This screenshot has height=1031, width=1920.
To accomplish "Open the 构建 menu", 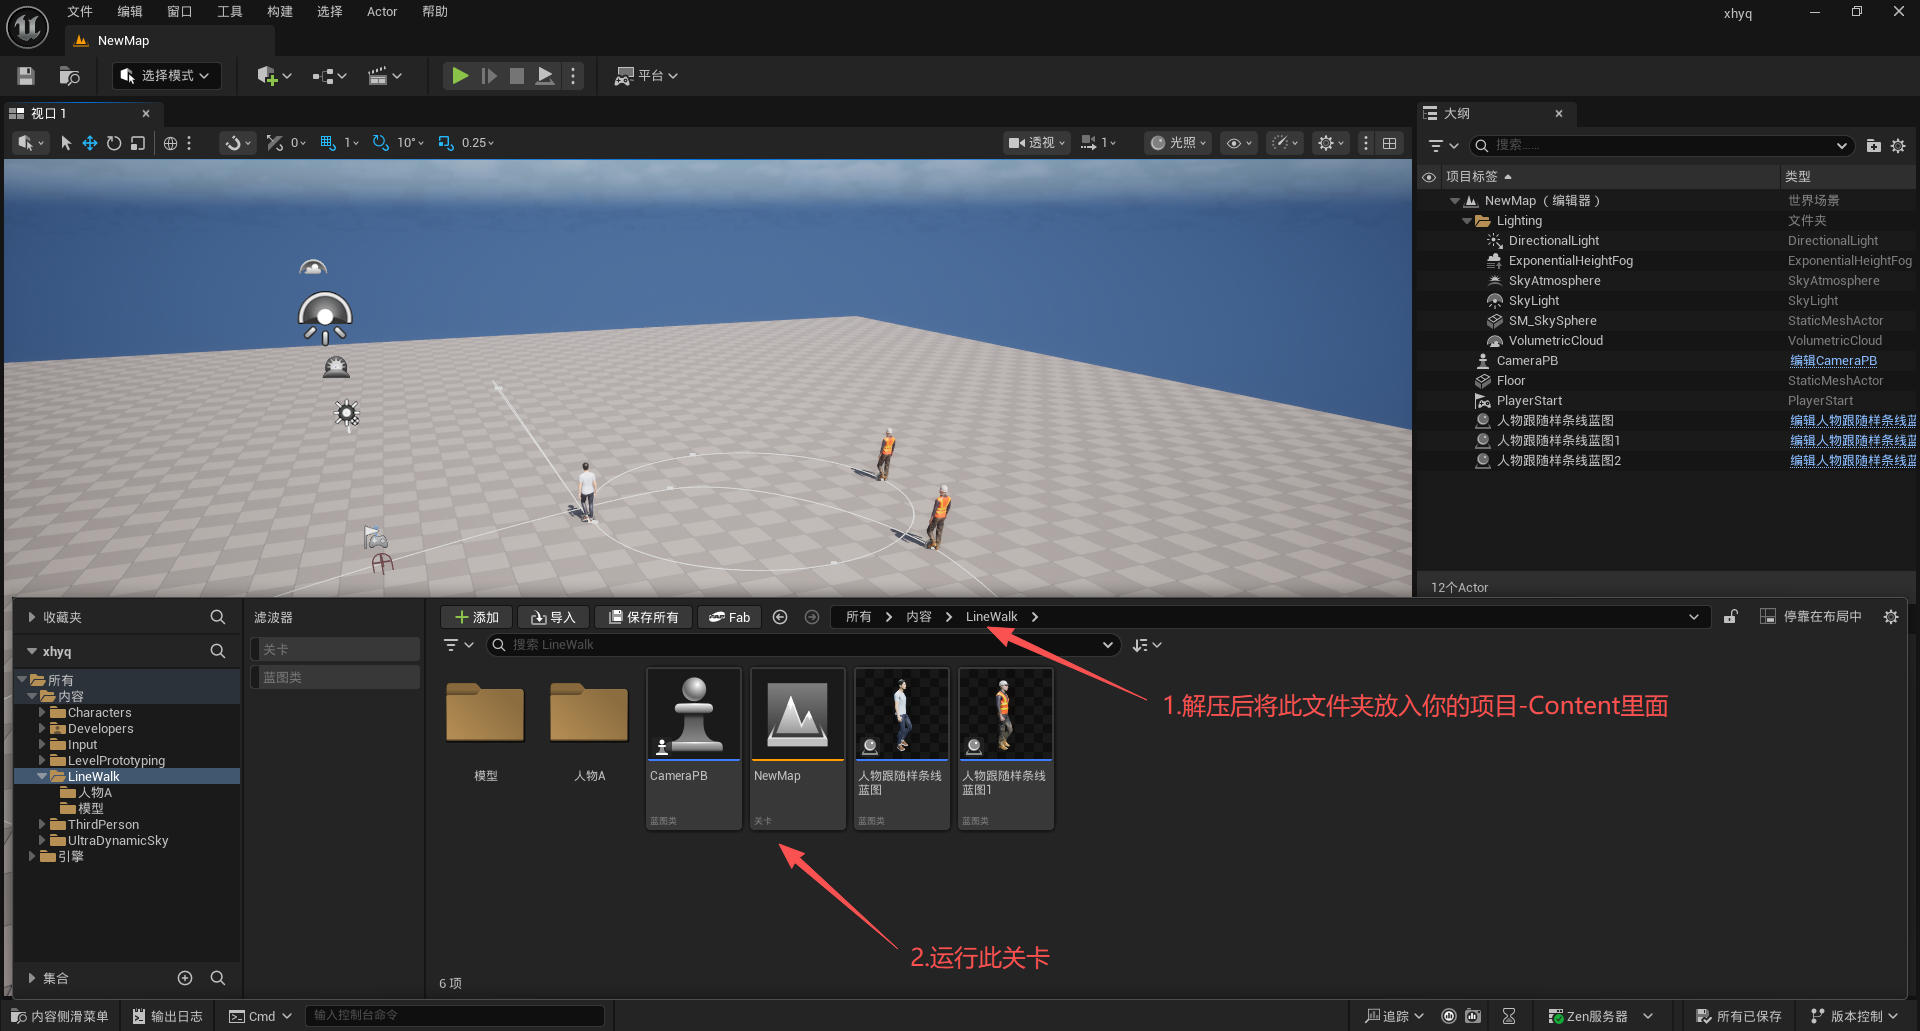I will [280, 12].
